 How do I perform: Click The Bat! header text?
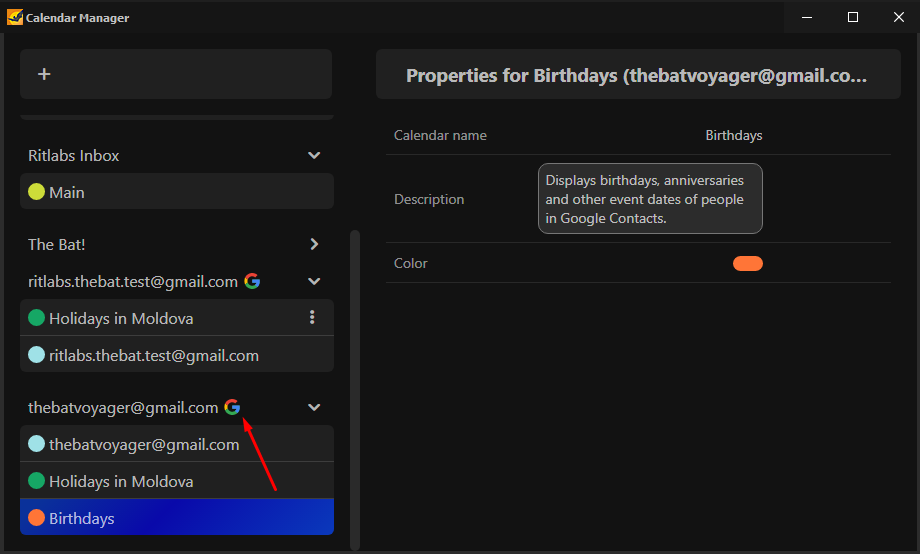(56, 244)
